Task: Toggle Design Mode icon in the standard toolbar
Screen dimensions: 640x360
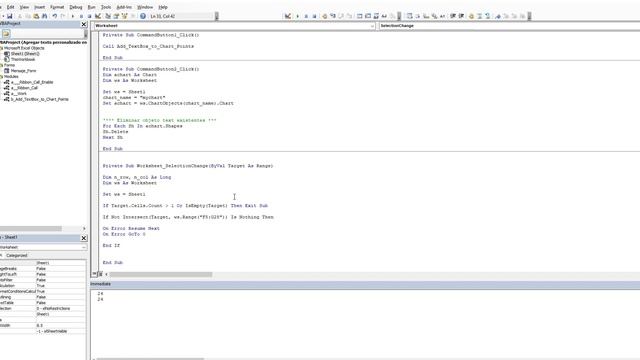Action: coord(98,16)
